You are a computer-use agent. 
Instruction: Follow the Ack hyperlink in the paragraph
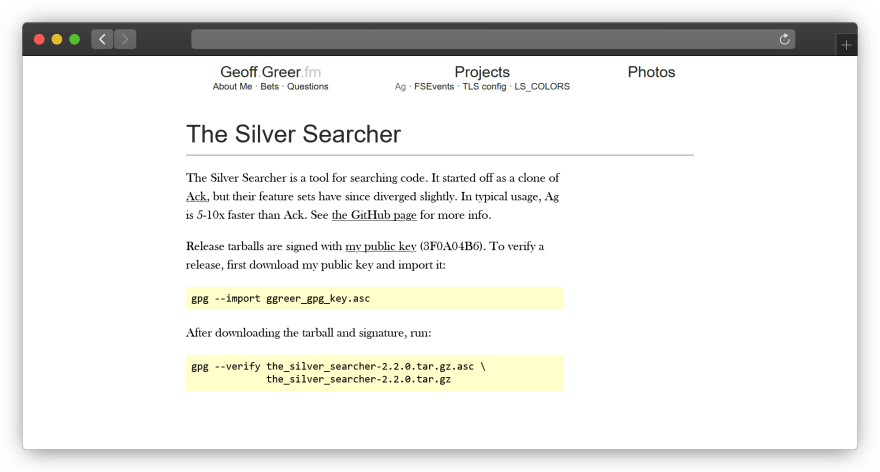tap(196, 196)
